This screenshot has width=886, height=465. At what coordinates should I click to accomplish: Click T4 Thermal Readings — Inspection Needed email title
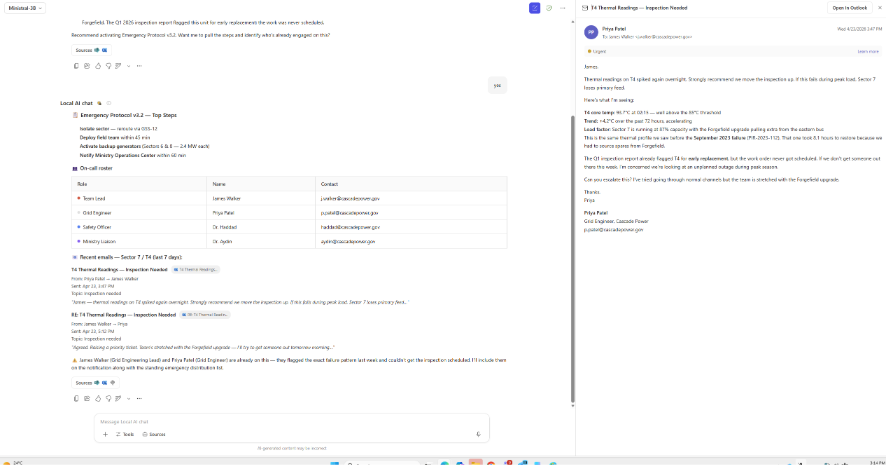[x=119, y=270]
